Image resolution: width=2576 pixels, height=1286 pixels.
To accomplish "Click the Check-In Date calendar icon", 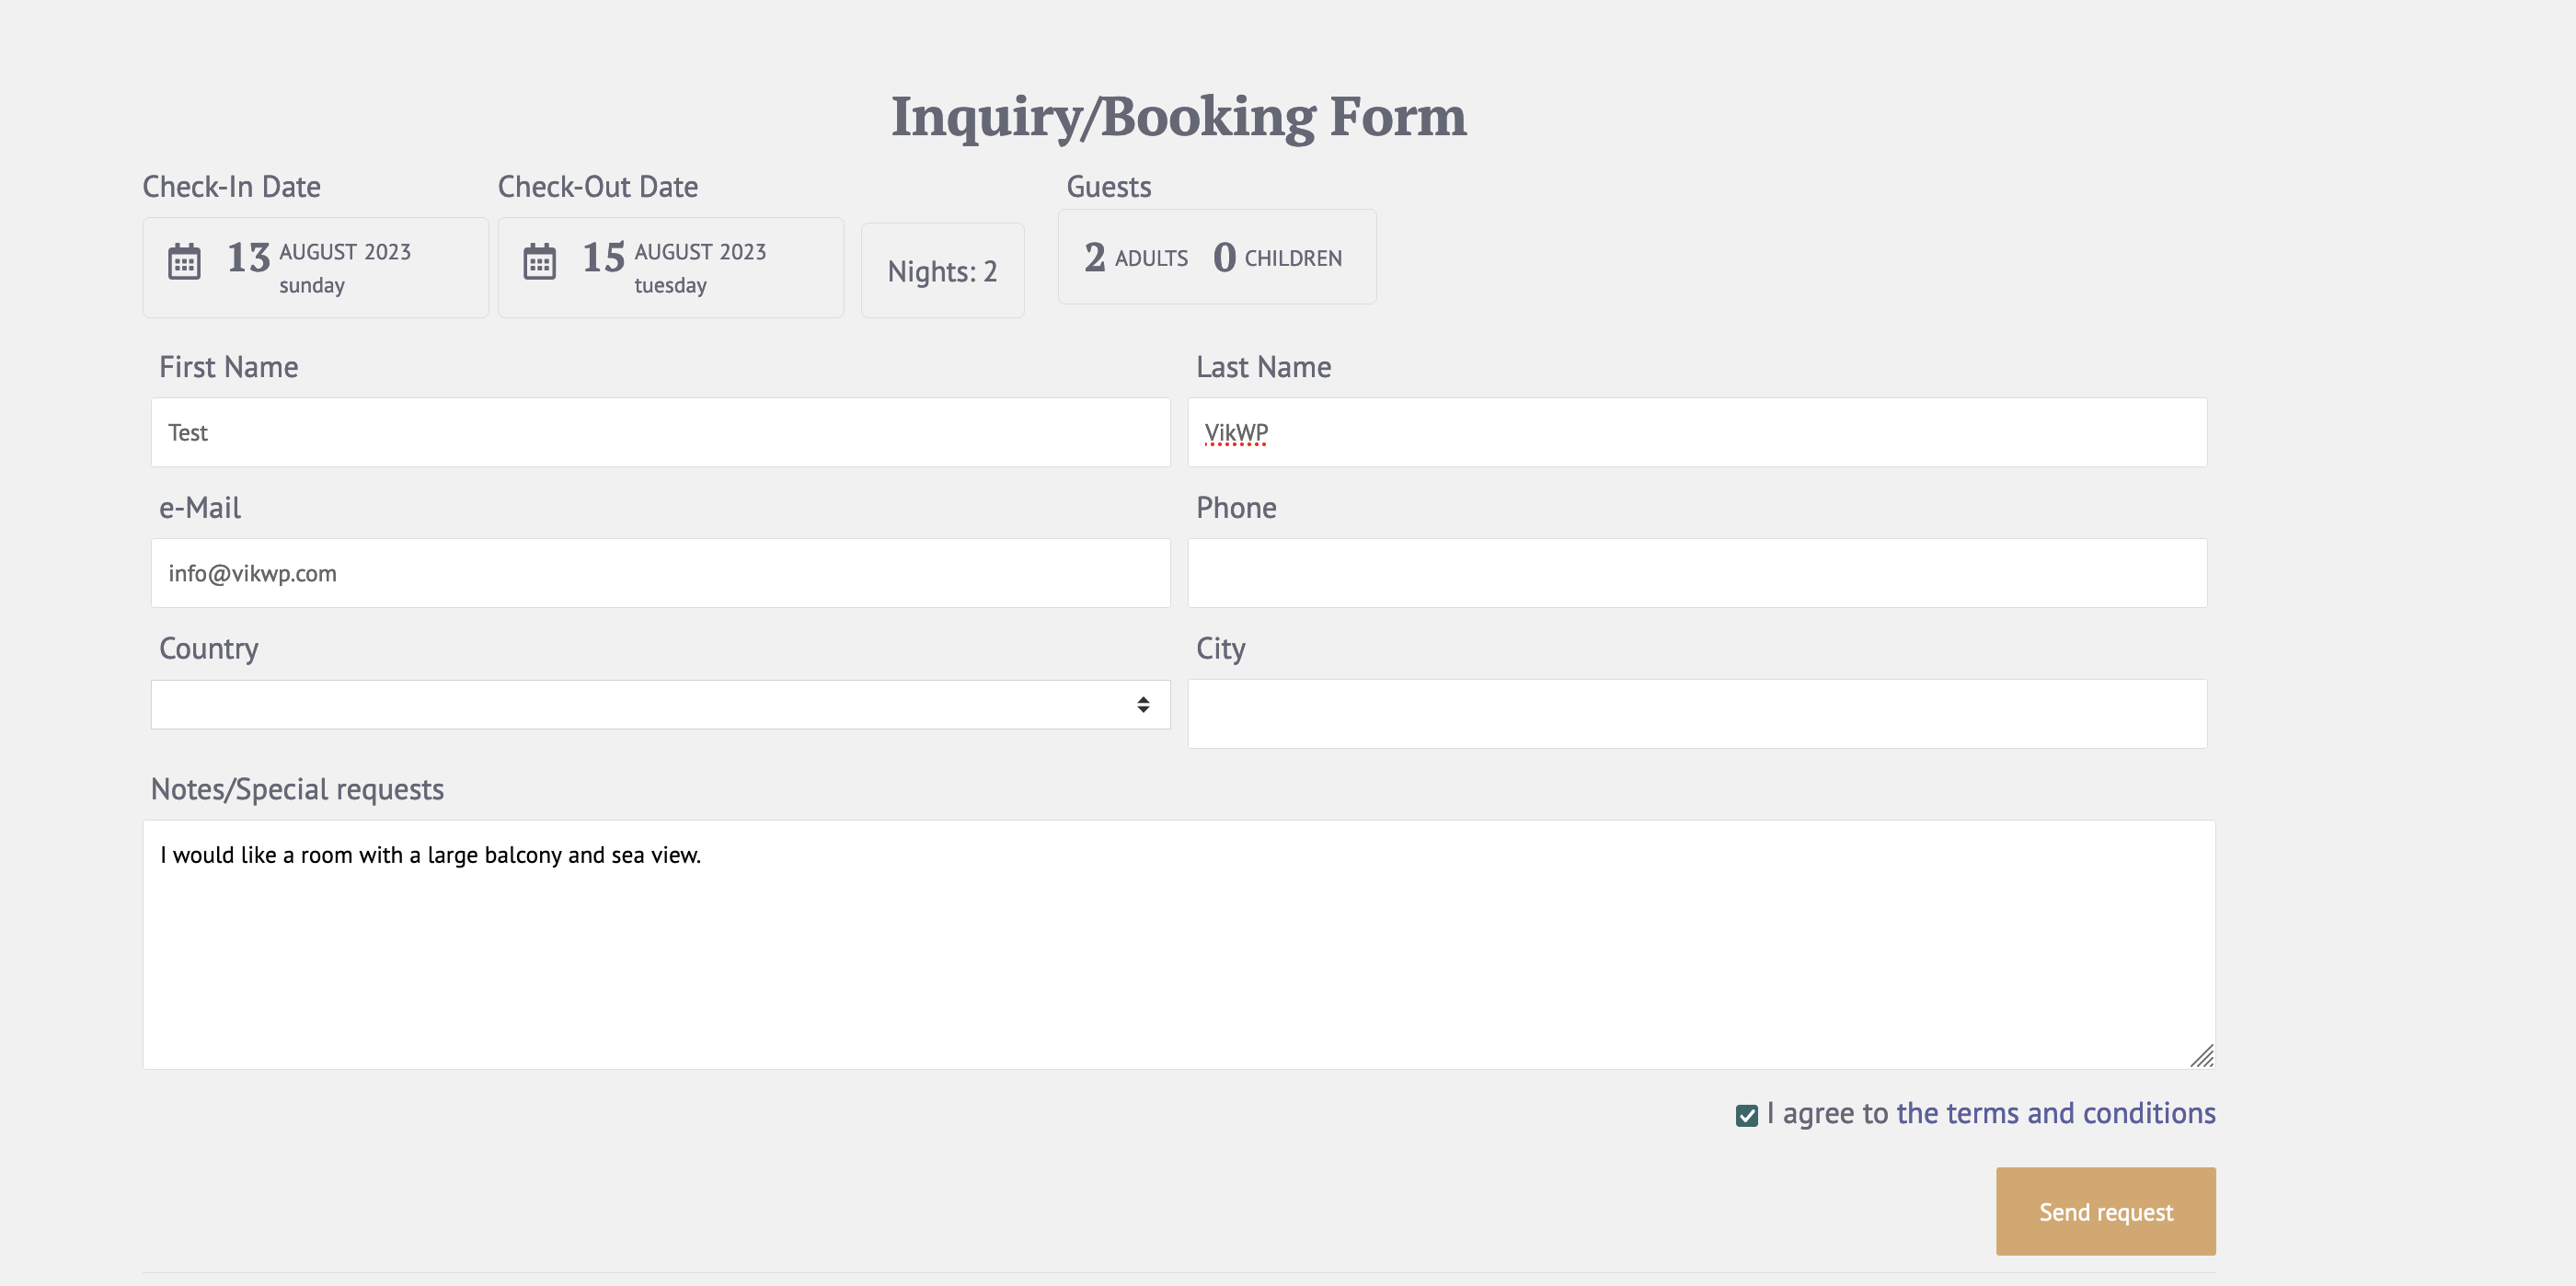I will point(184,261).
